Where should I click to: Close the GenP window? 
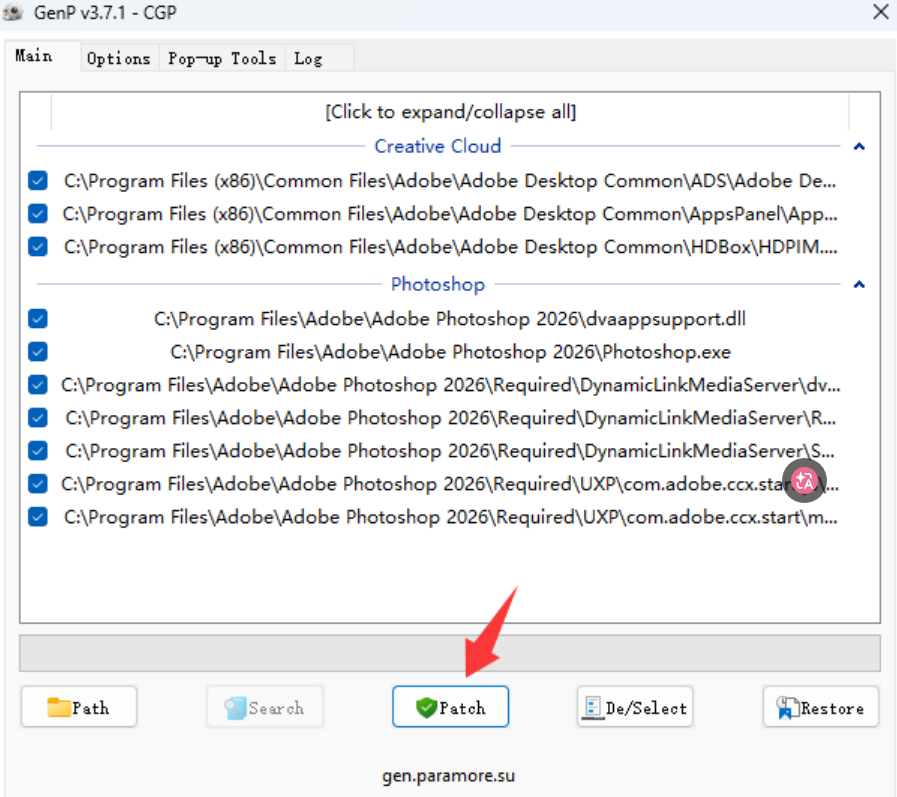881,12
